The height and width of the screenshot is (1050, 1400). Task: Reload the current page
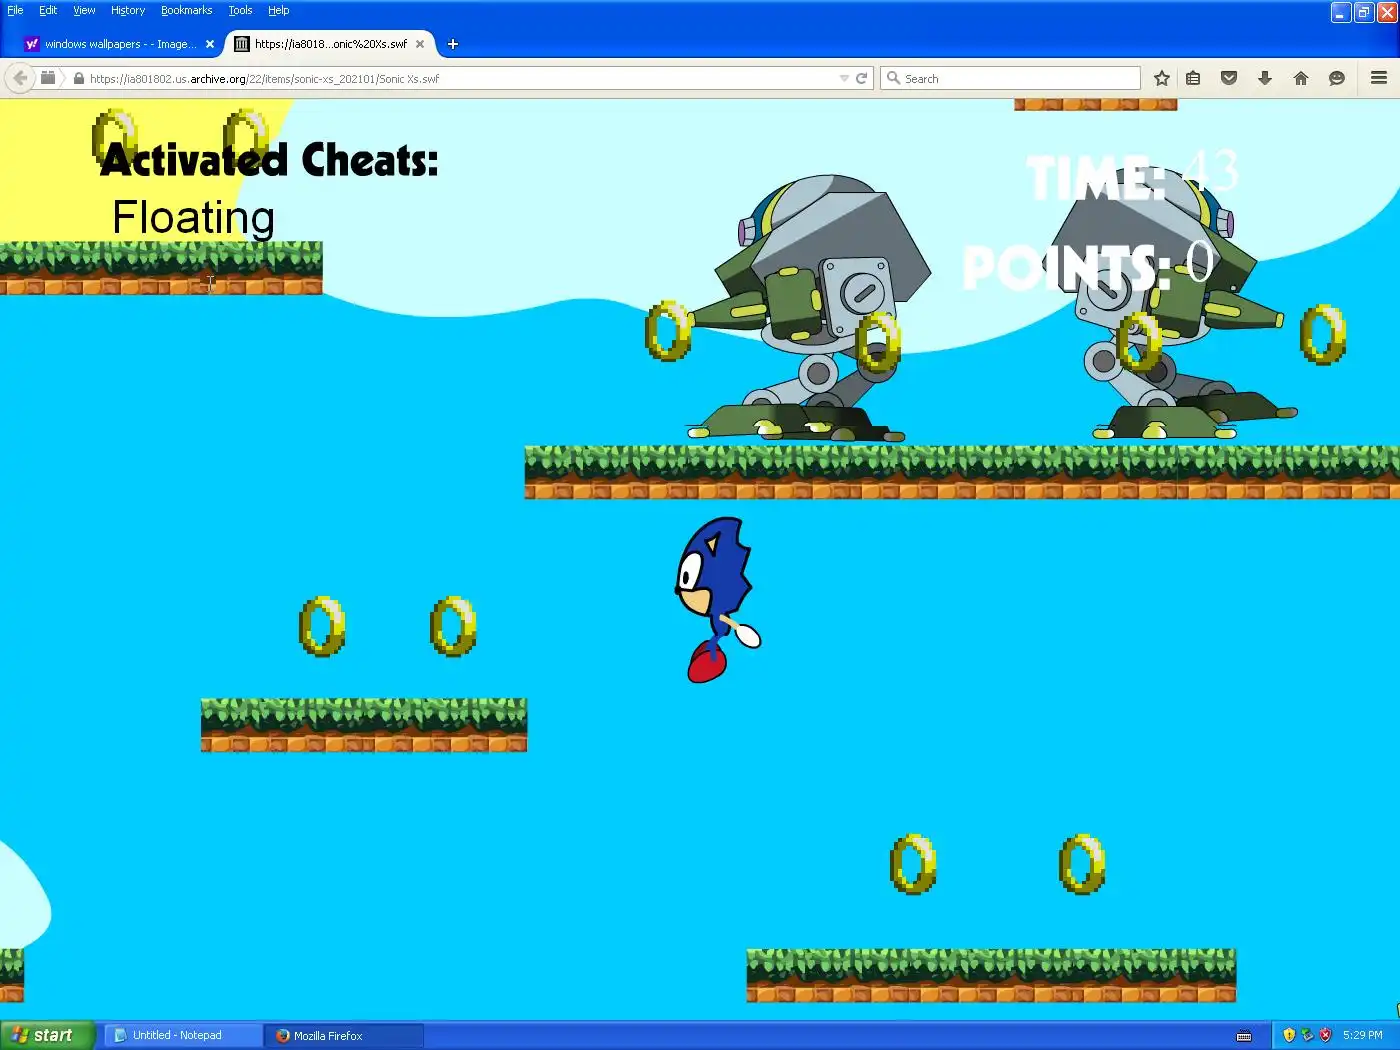pyautogui.click(x=861, y=78)
